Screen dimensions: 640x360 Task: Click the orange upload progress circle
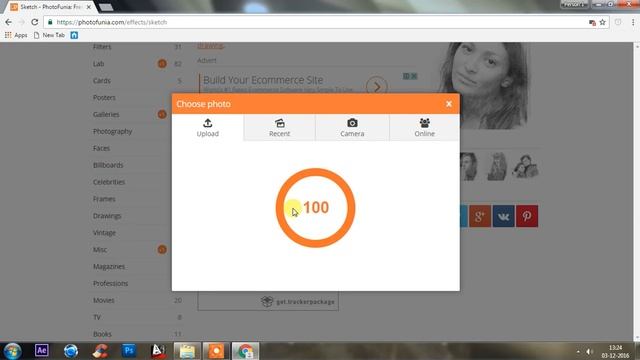[316, 208]
